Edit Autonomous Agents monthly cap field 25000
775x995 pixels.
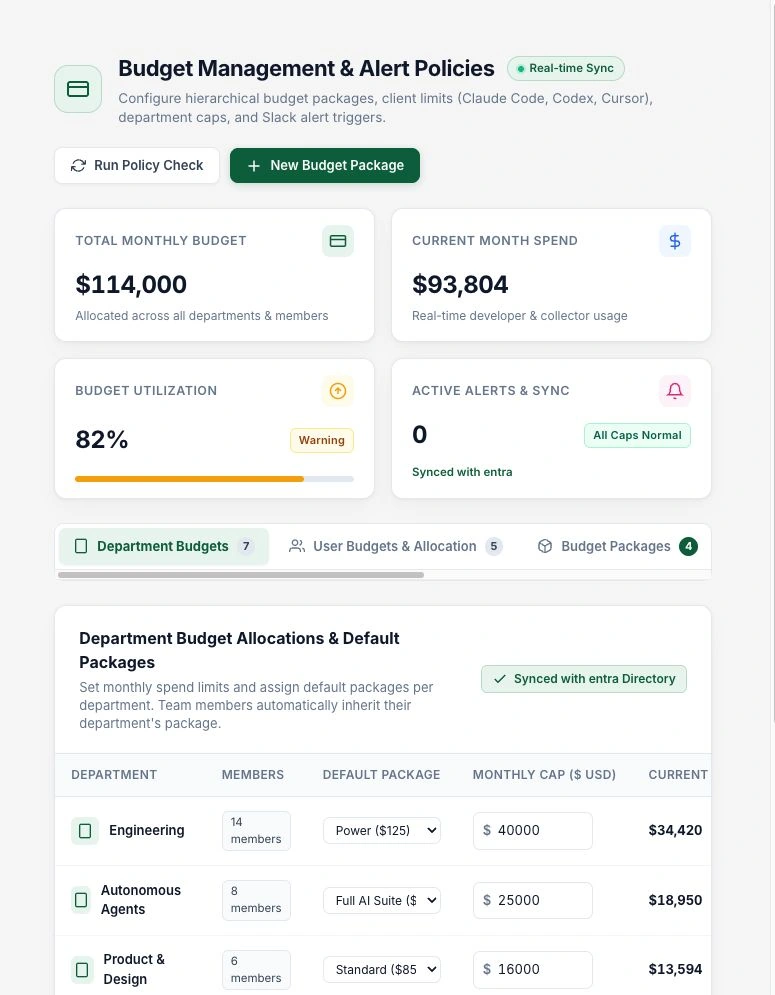(533, 900)
